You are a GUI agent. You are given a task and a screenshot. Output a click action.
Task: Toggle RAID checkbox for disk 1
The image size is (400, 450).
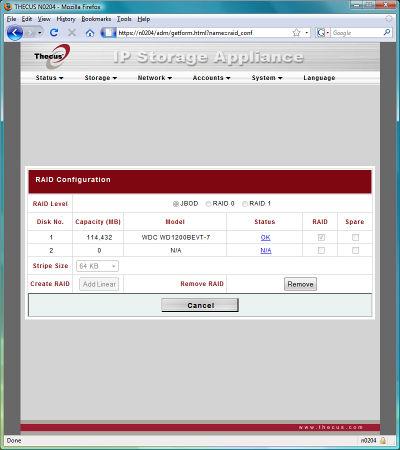321,237
